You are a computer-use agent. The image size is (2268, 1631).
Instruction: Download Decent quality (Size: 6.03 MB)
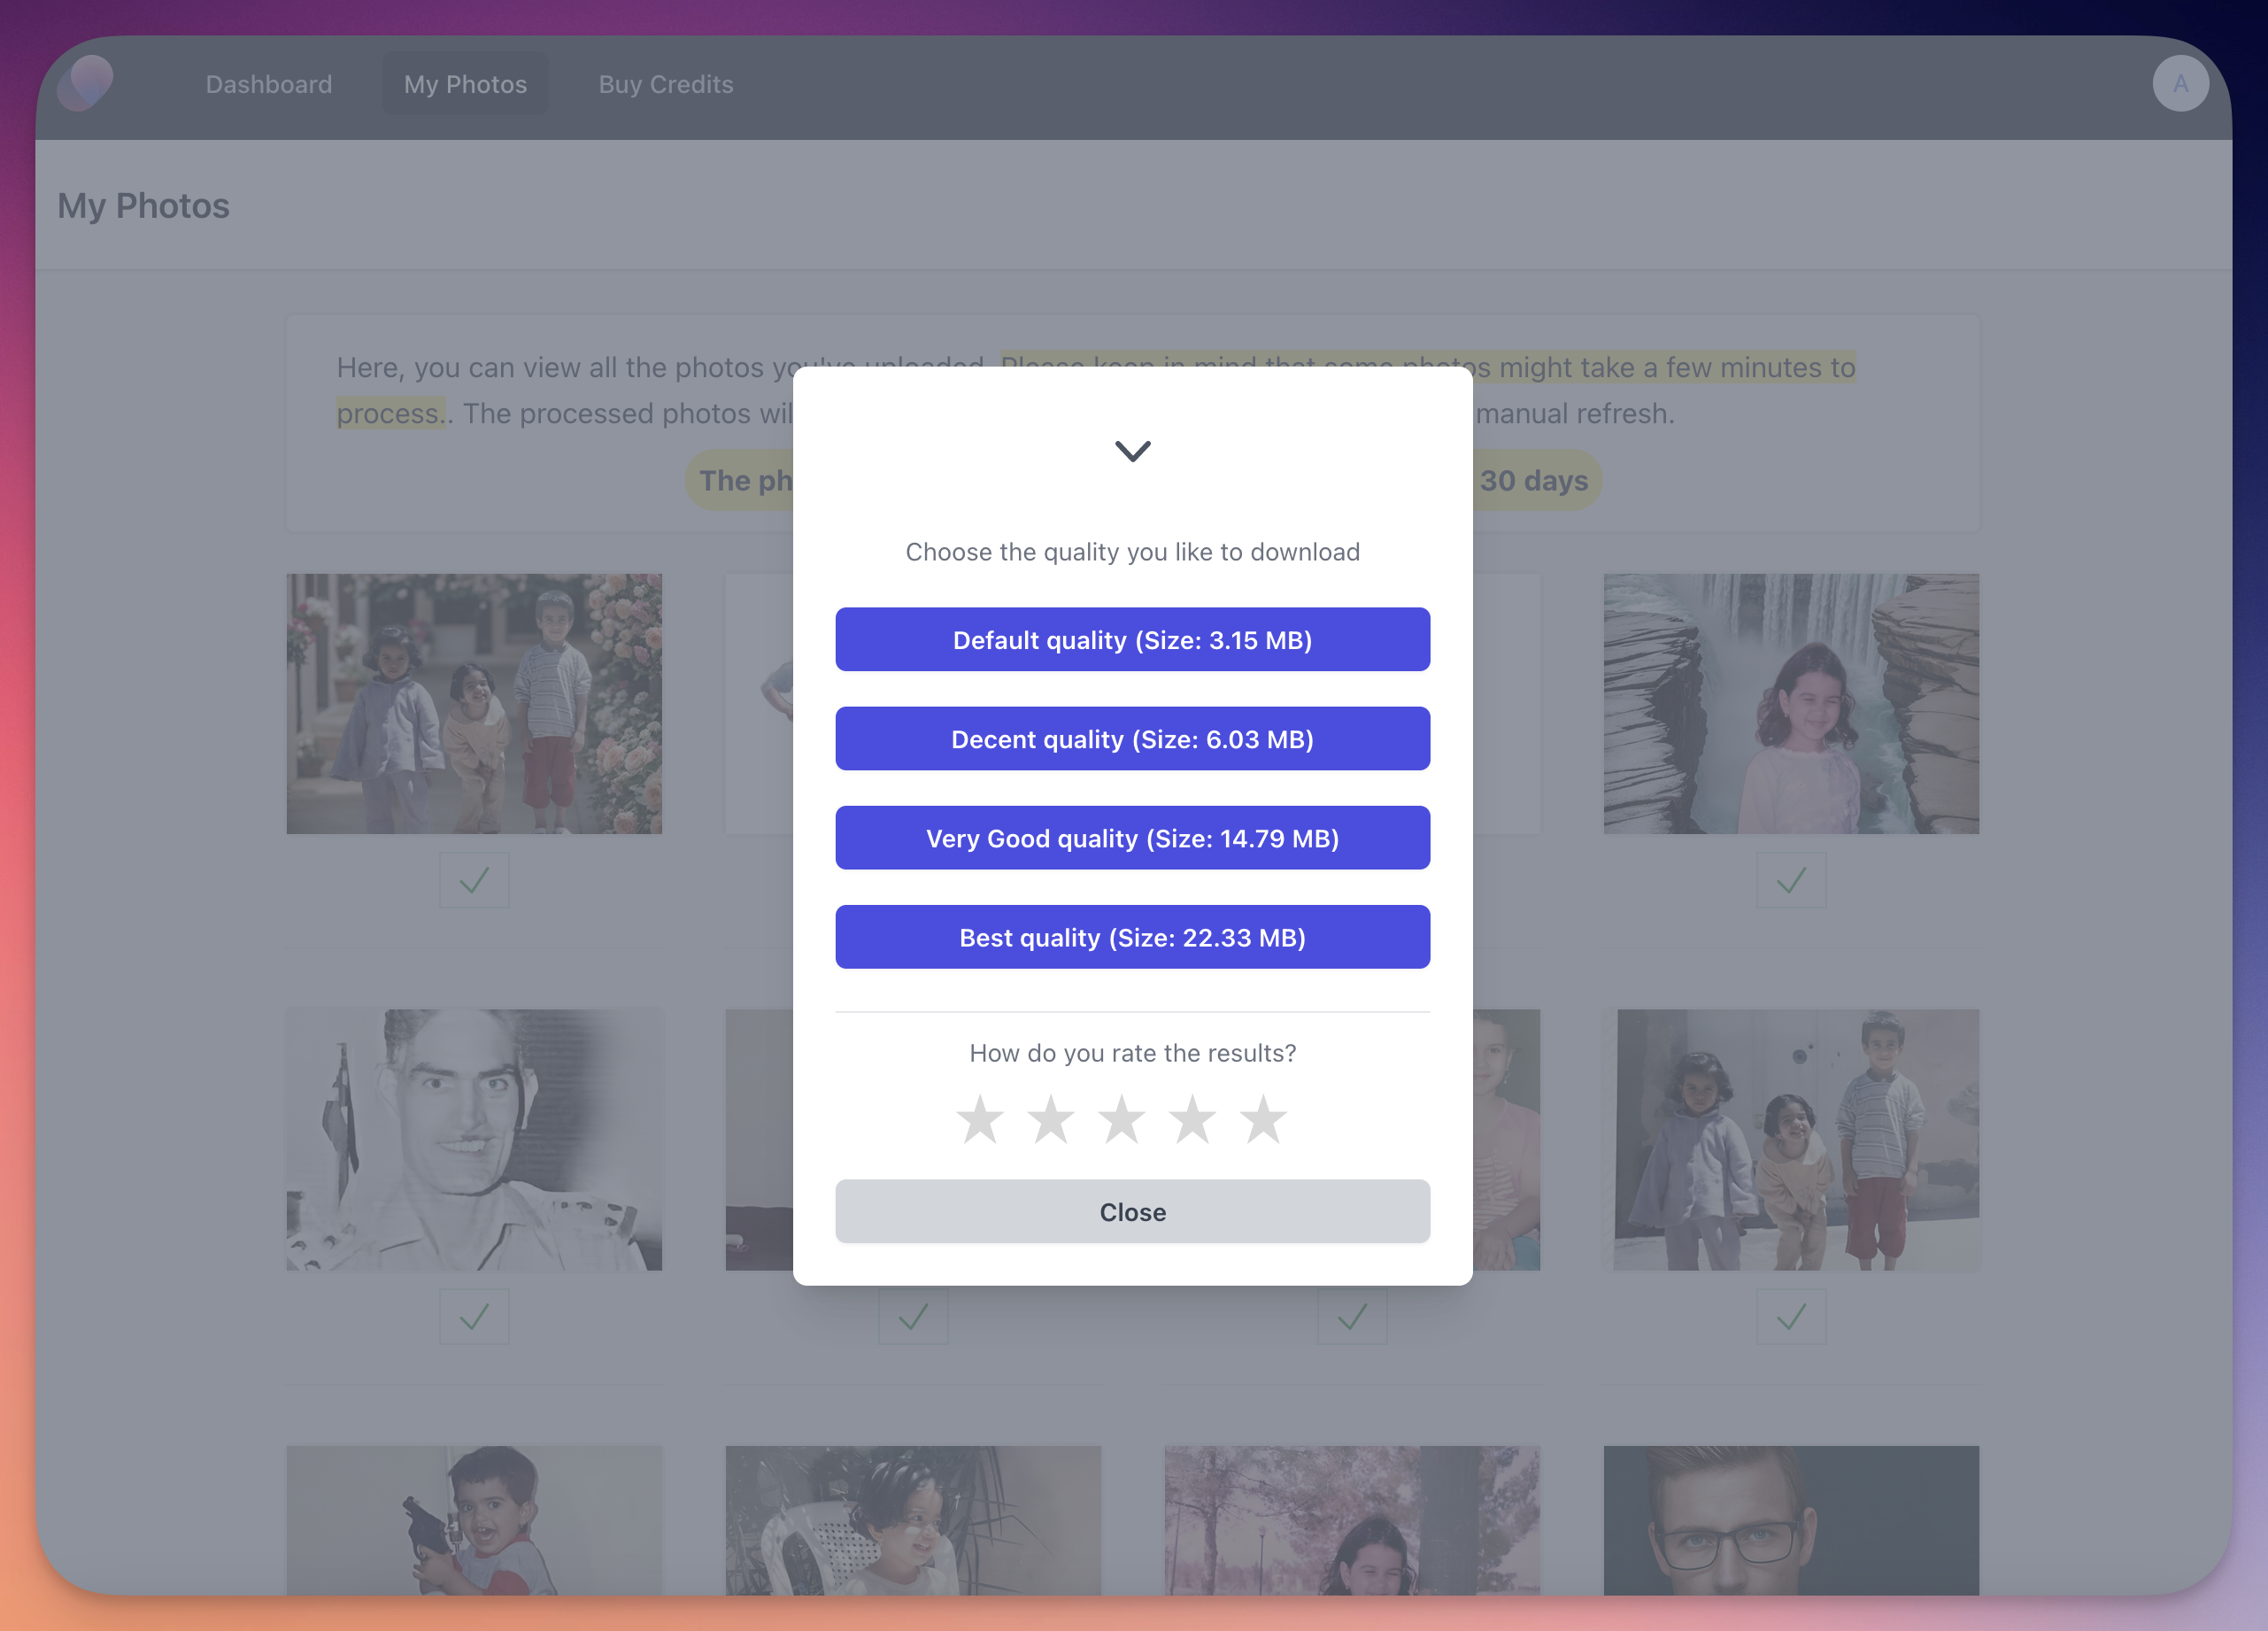point(1133,739)
